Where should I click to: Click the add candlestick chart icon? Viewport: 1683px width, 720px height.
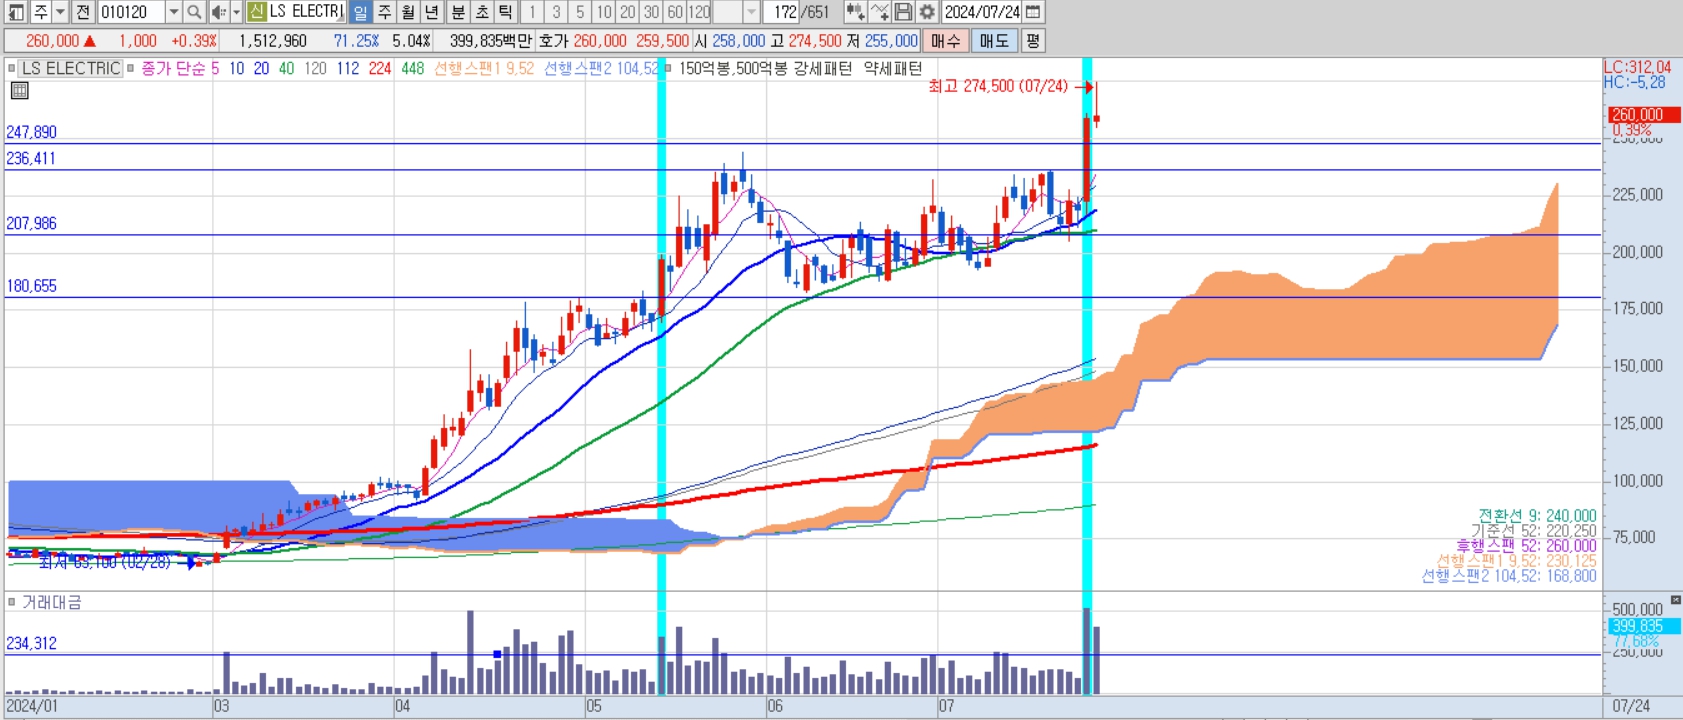[855, 12]
